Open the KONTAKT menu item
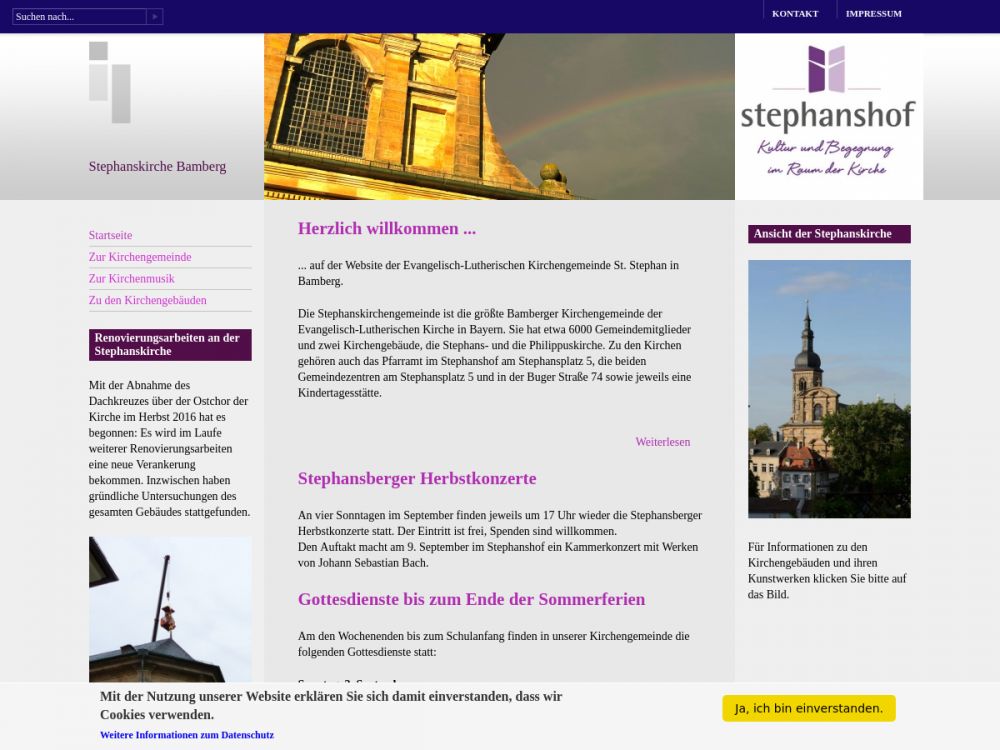Image resolution: width=1000 pixels, height=750 pixels. coord(795,14)
